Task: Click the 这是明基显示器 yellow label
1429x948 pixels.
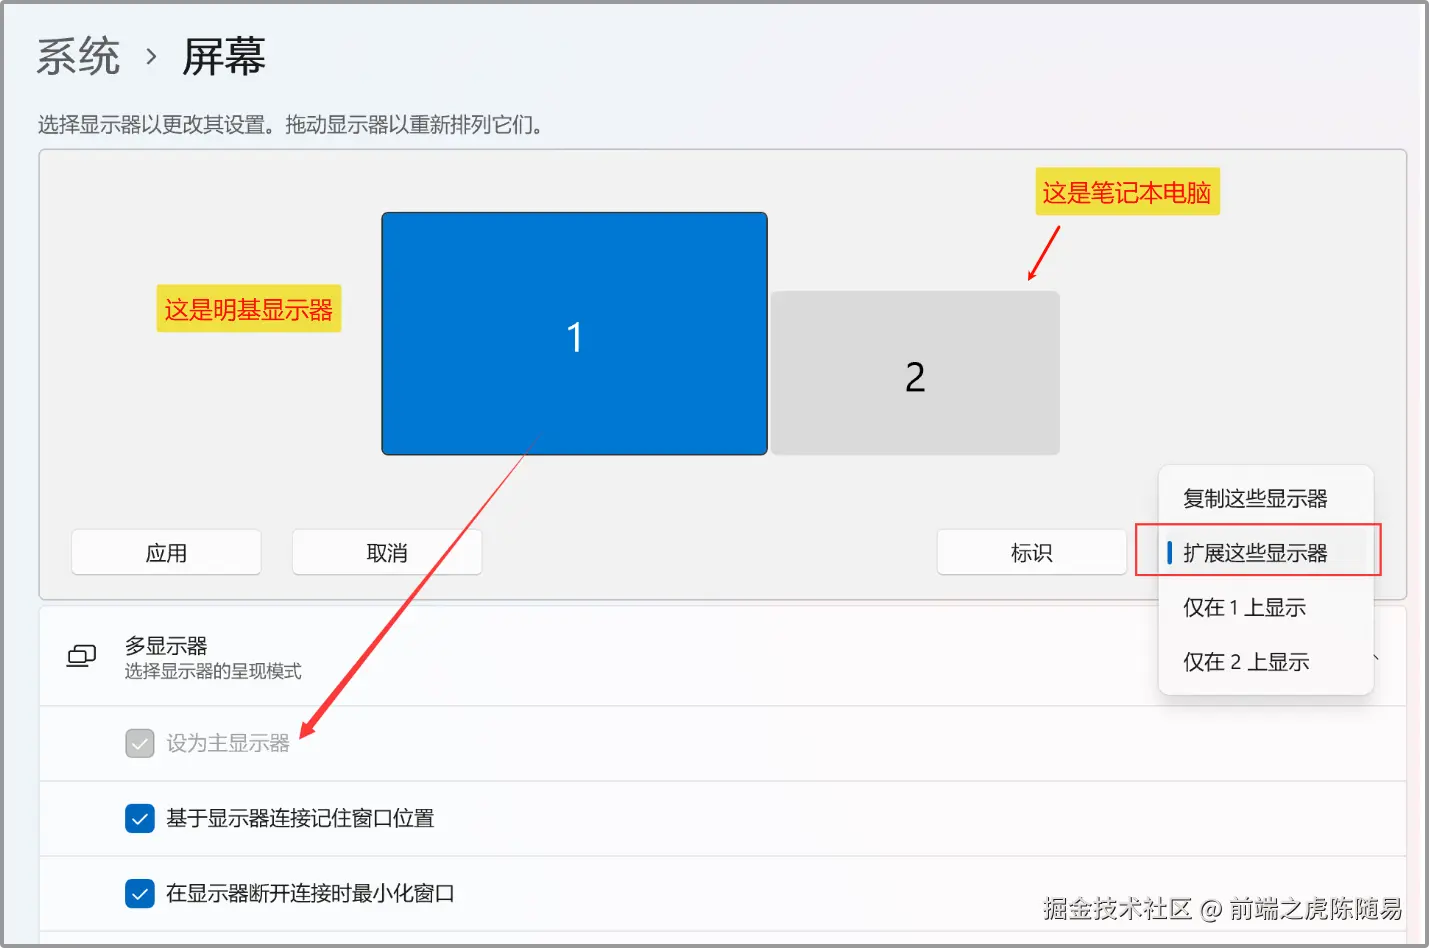Action: 249,309
